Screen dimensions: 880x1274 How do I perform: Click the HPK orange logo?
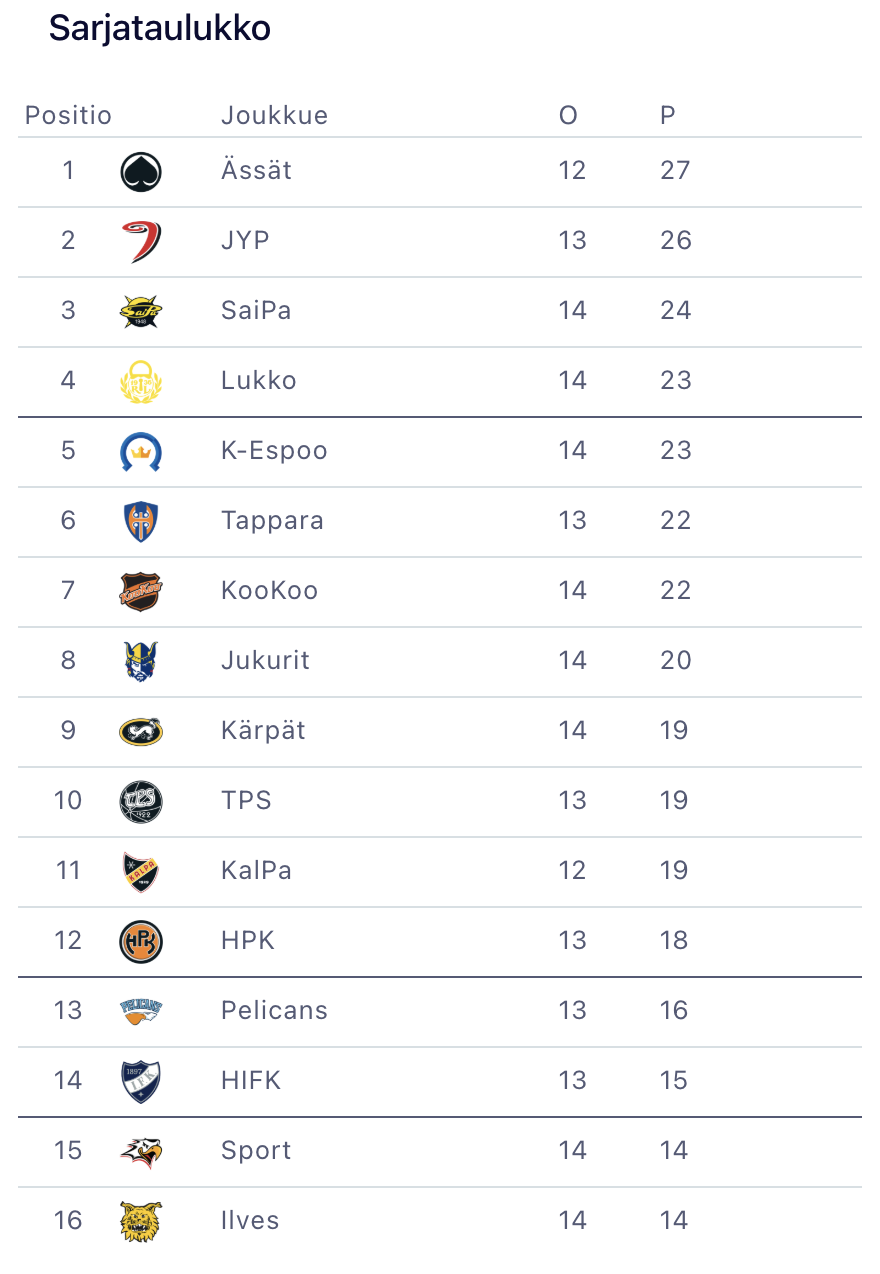pos(141,941)
